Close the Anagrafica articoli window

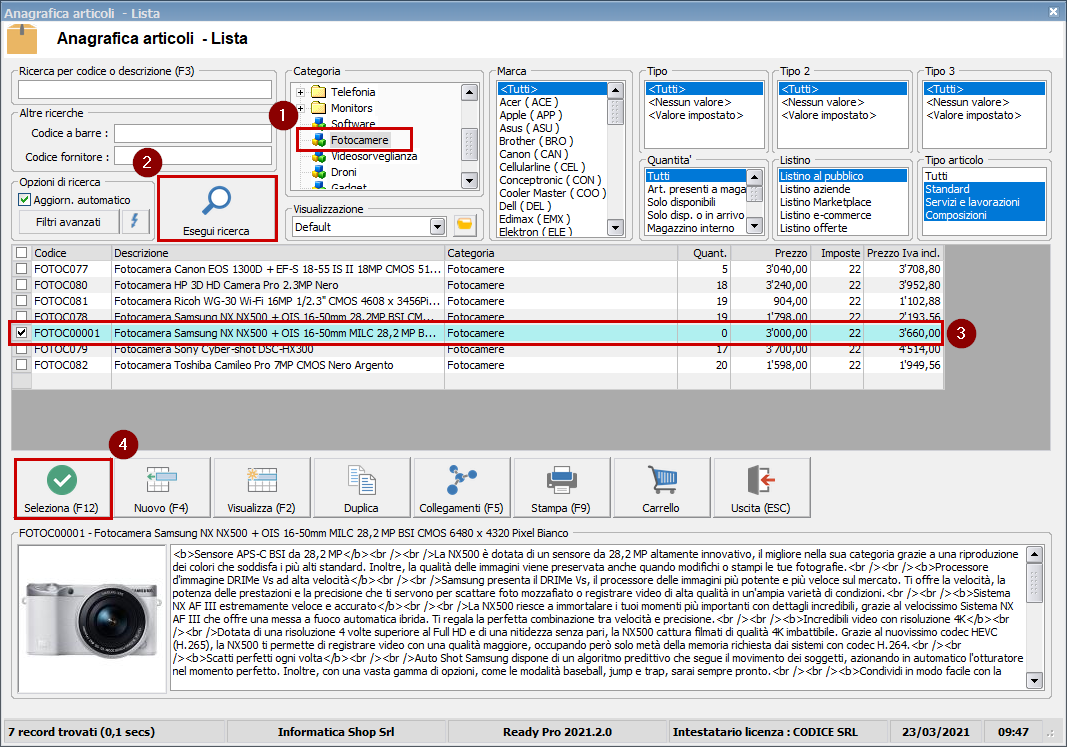pyautogui.click(x=1053, y=12)
